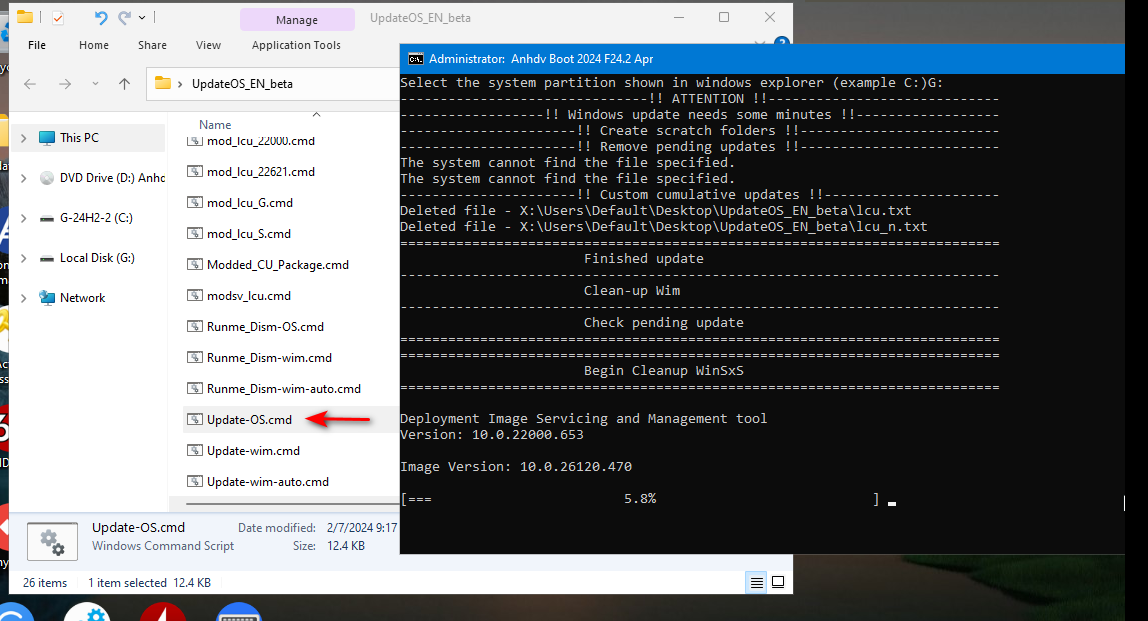Select mod_lcu_G.cmd file

pos(250,203)
